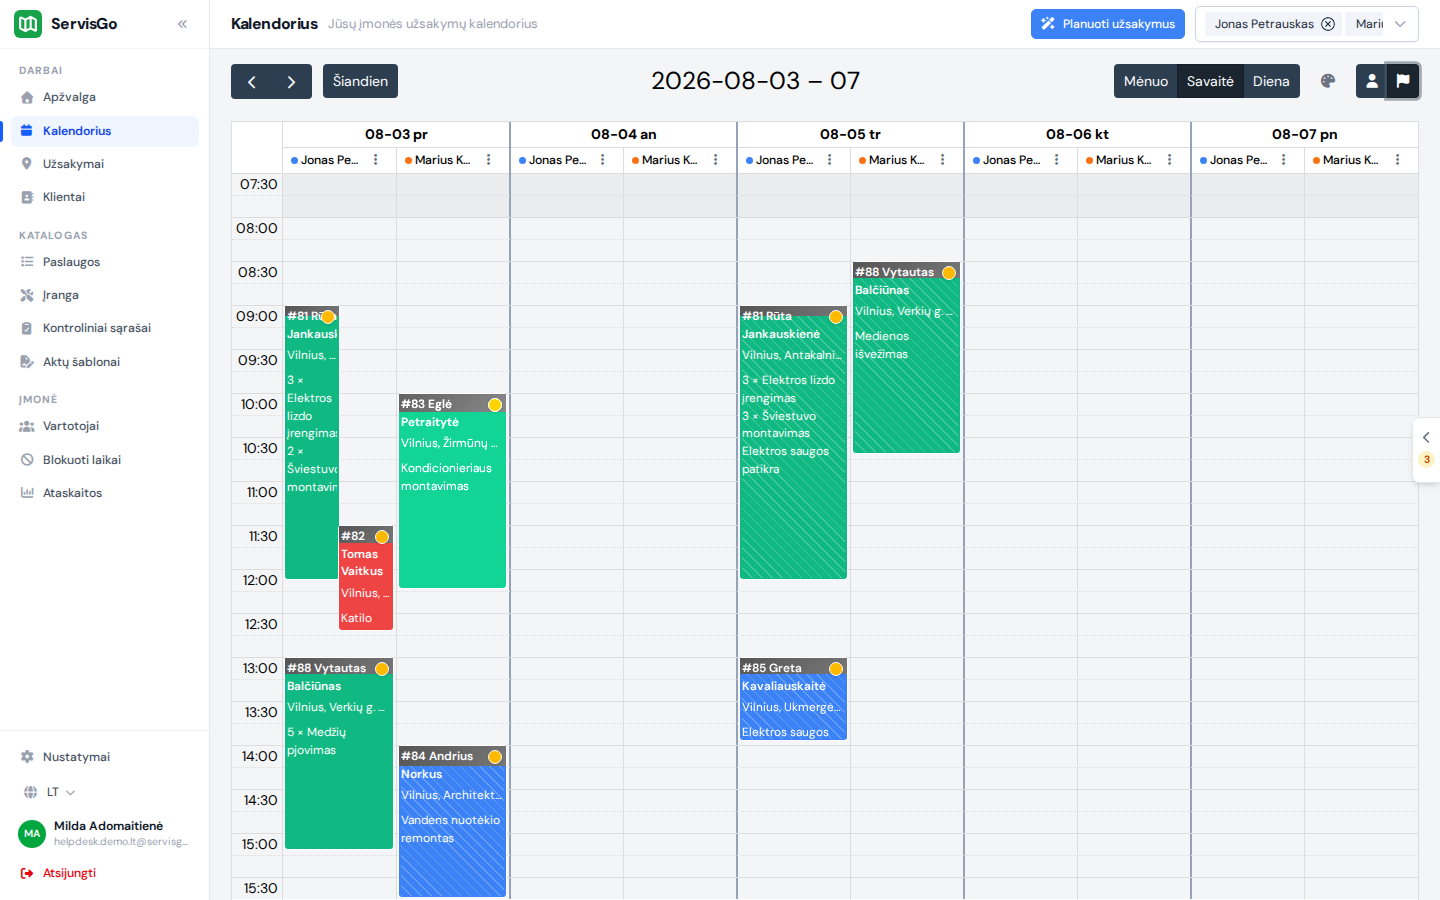This screenshot has height=900, width=1440.
Task: Open the Marius K... column menu on 08-05
Action: tap(943, 160)
